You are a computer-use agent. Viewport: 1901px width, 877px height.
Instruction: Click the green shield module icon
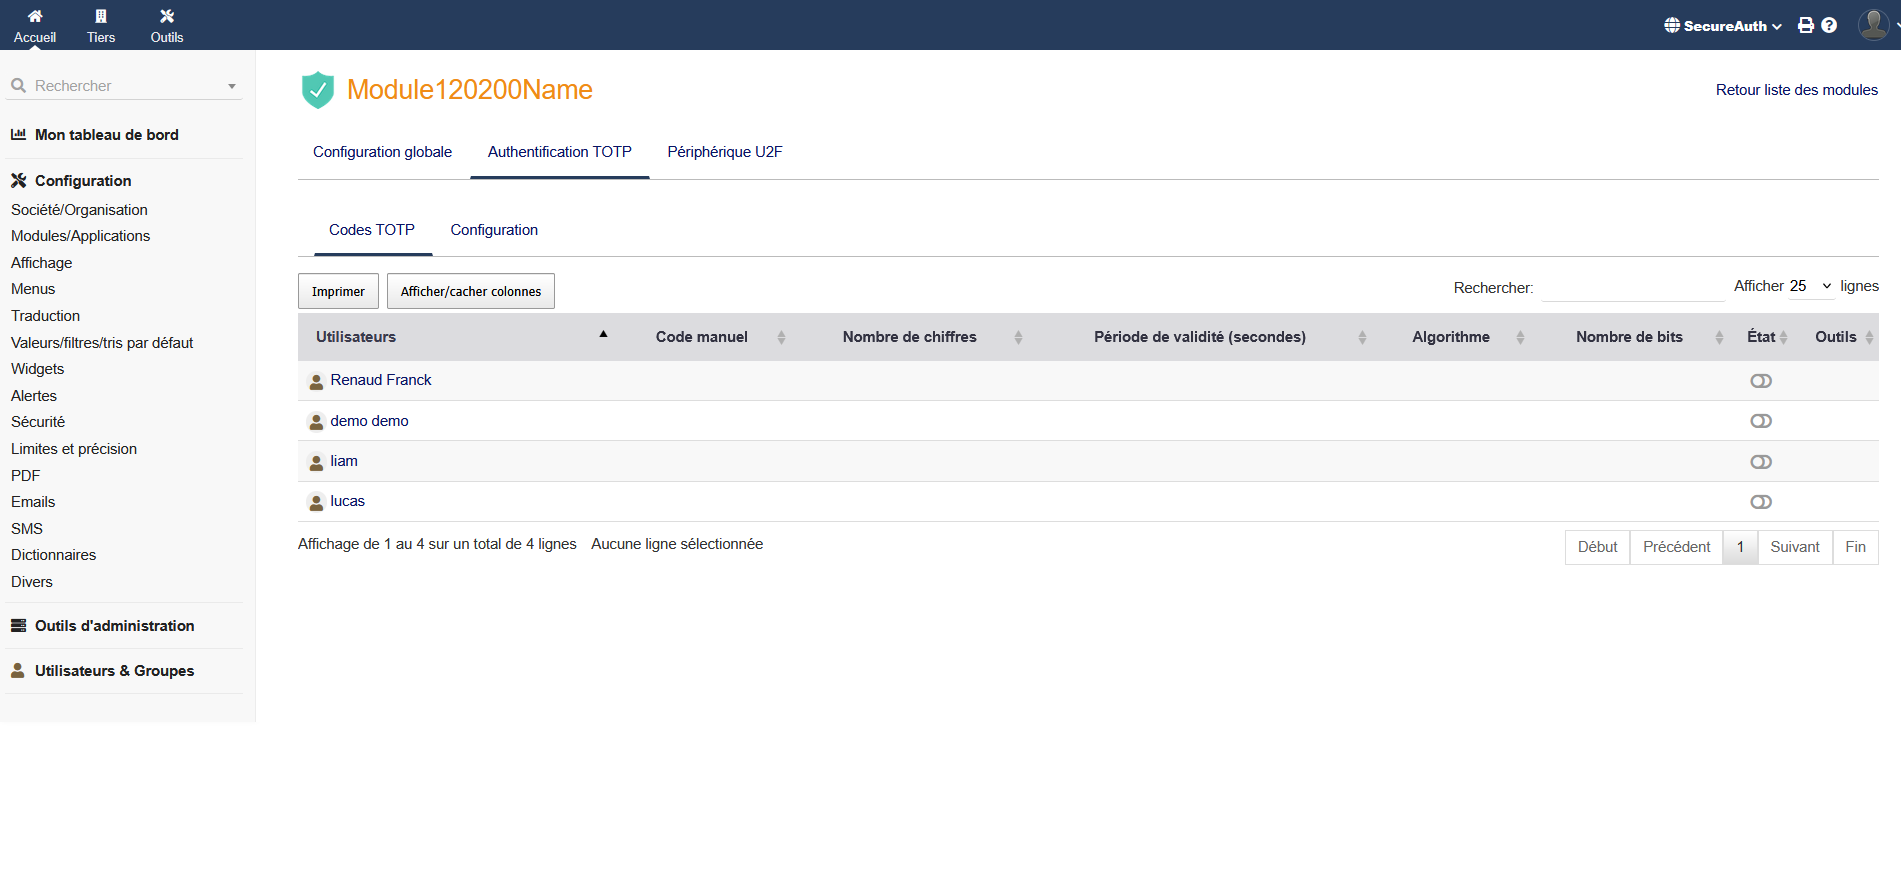click(318, 90)
